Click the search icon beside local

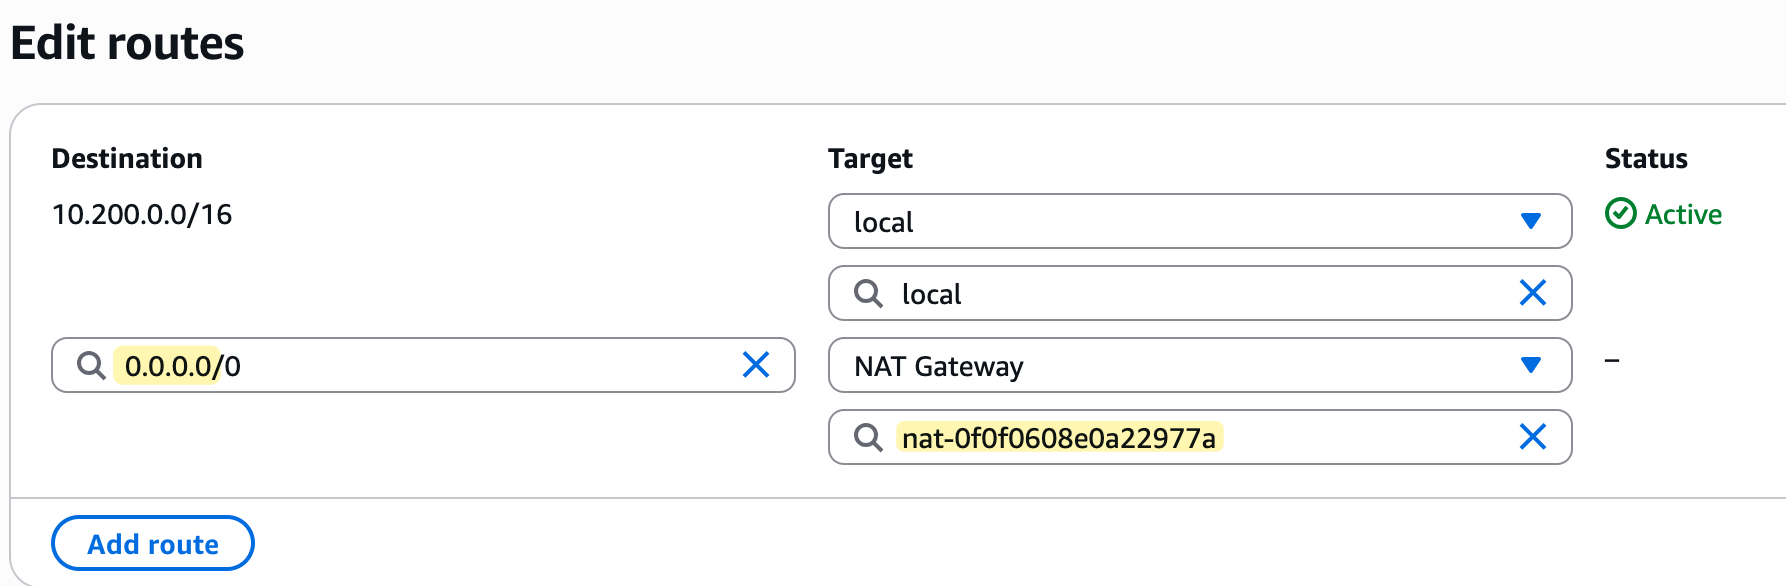(868, 293)
